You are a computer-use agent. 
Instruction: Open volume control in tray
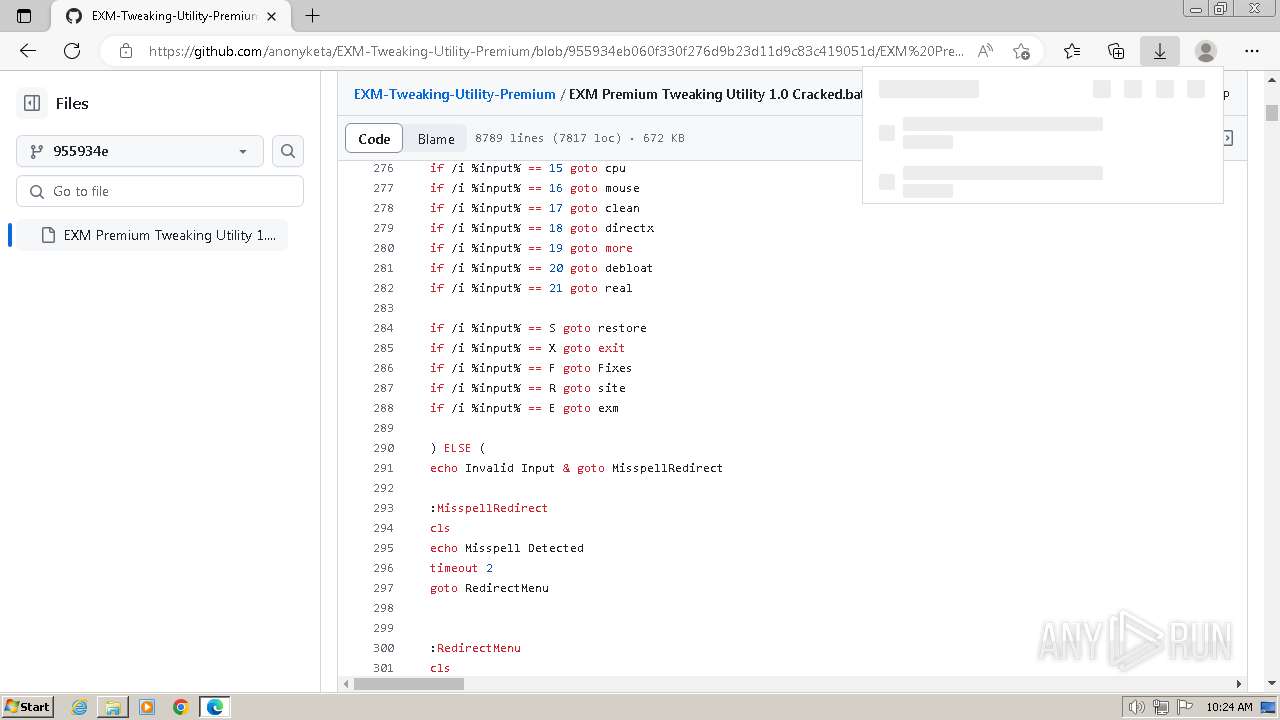[1138, 707]
